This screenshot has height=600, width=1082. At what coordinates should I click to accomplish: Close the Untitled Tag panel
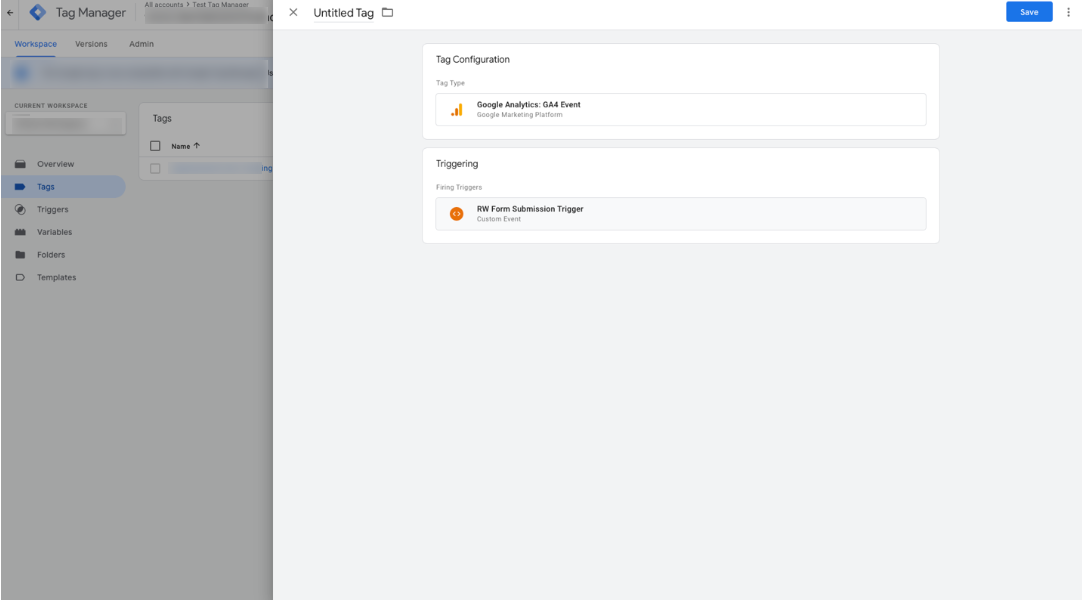(x=293, y=12)
